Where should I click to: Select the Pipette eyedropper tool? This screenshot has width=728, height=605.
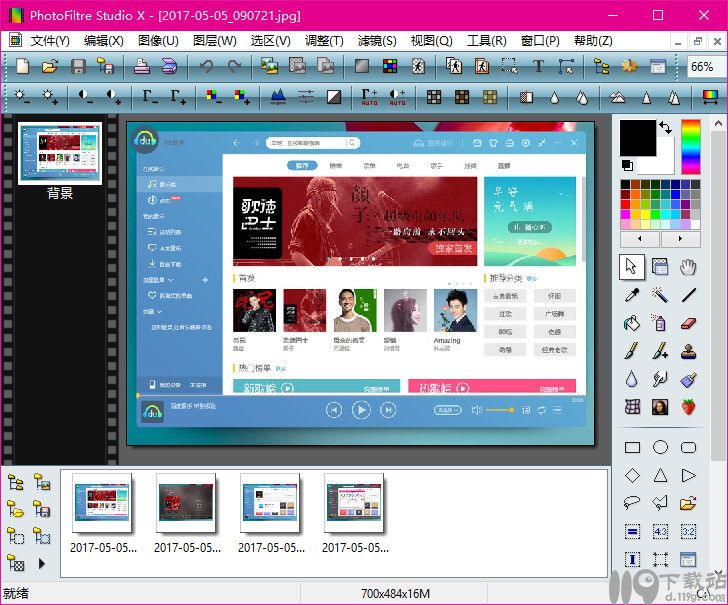click(632, 294)
